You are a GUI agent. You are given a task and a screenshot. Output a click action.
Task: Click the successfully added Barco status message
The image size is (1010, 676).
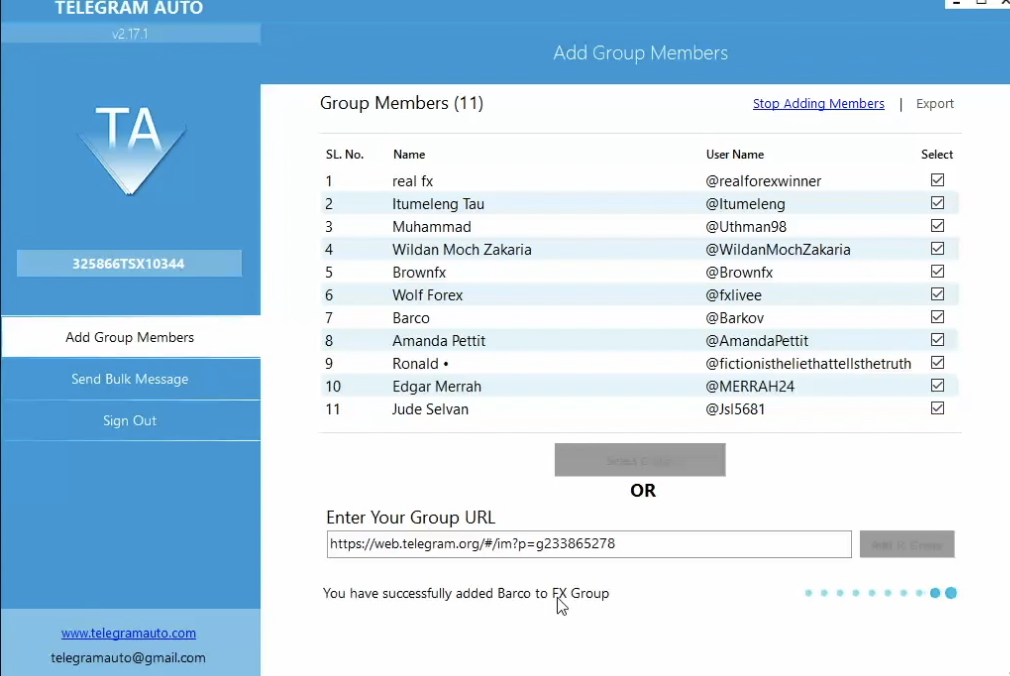tap(466, 594)
